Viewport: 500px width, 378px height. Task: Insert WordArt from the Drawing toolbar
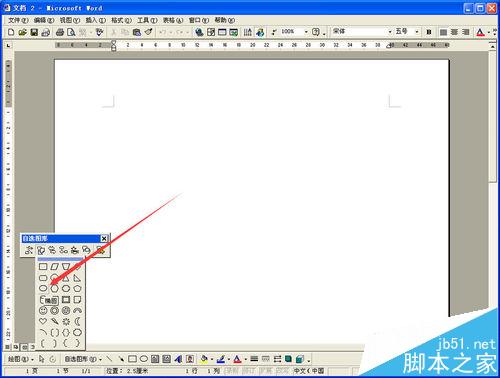click(178, 359)
